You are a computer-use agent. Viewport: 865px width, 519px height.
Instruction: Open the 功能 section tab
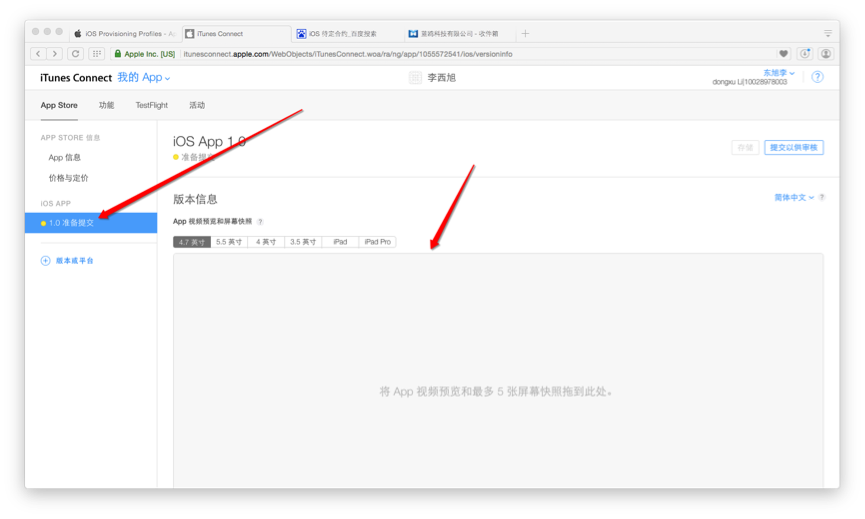click(x=106, y=105)
